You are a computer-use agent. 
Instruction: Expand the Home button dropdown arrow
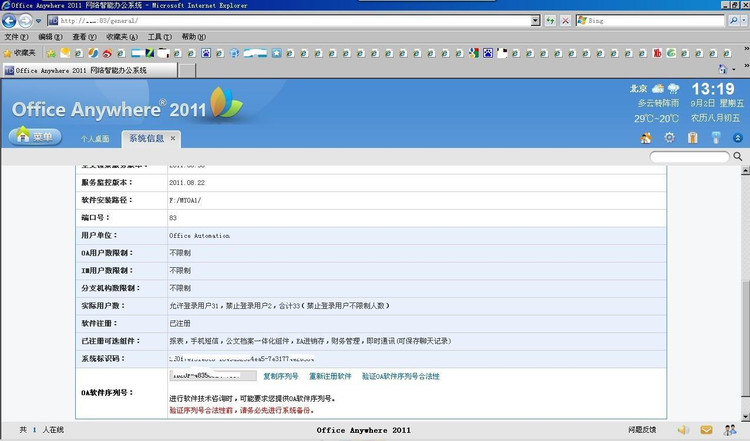[734, 70]
